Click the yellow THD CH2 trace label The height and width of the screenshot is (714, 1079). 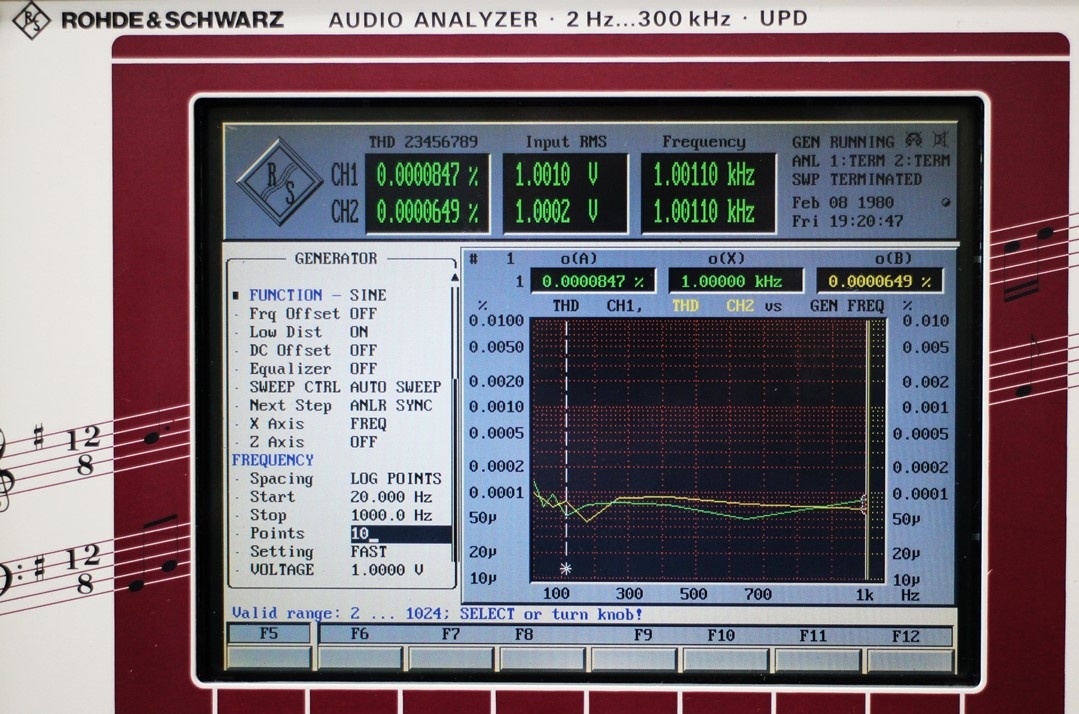pyautogui.click(x=713, y=306)
